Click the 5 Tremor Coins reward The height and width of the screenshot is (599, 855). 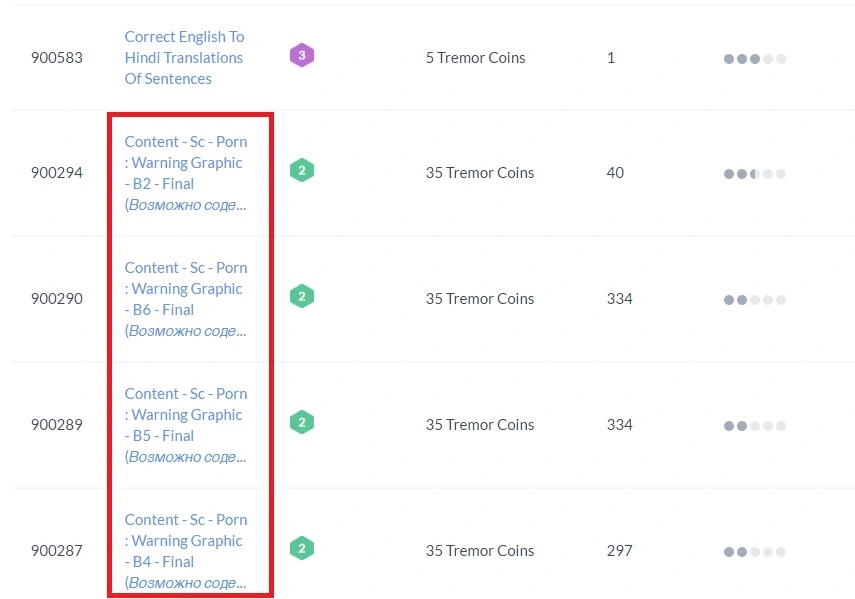(475, 58)
